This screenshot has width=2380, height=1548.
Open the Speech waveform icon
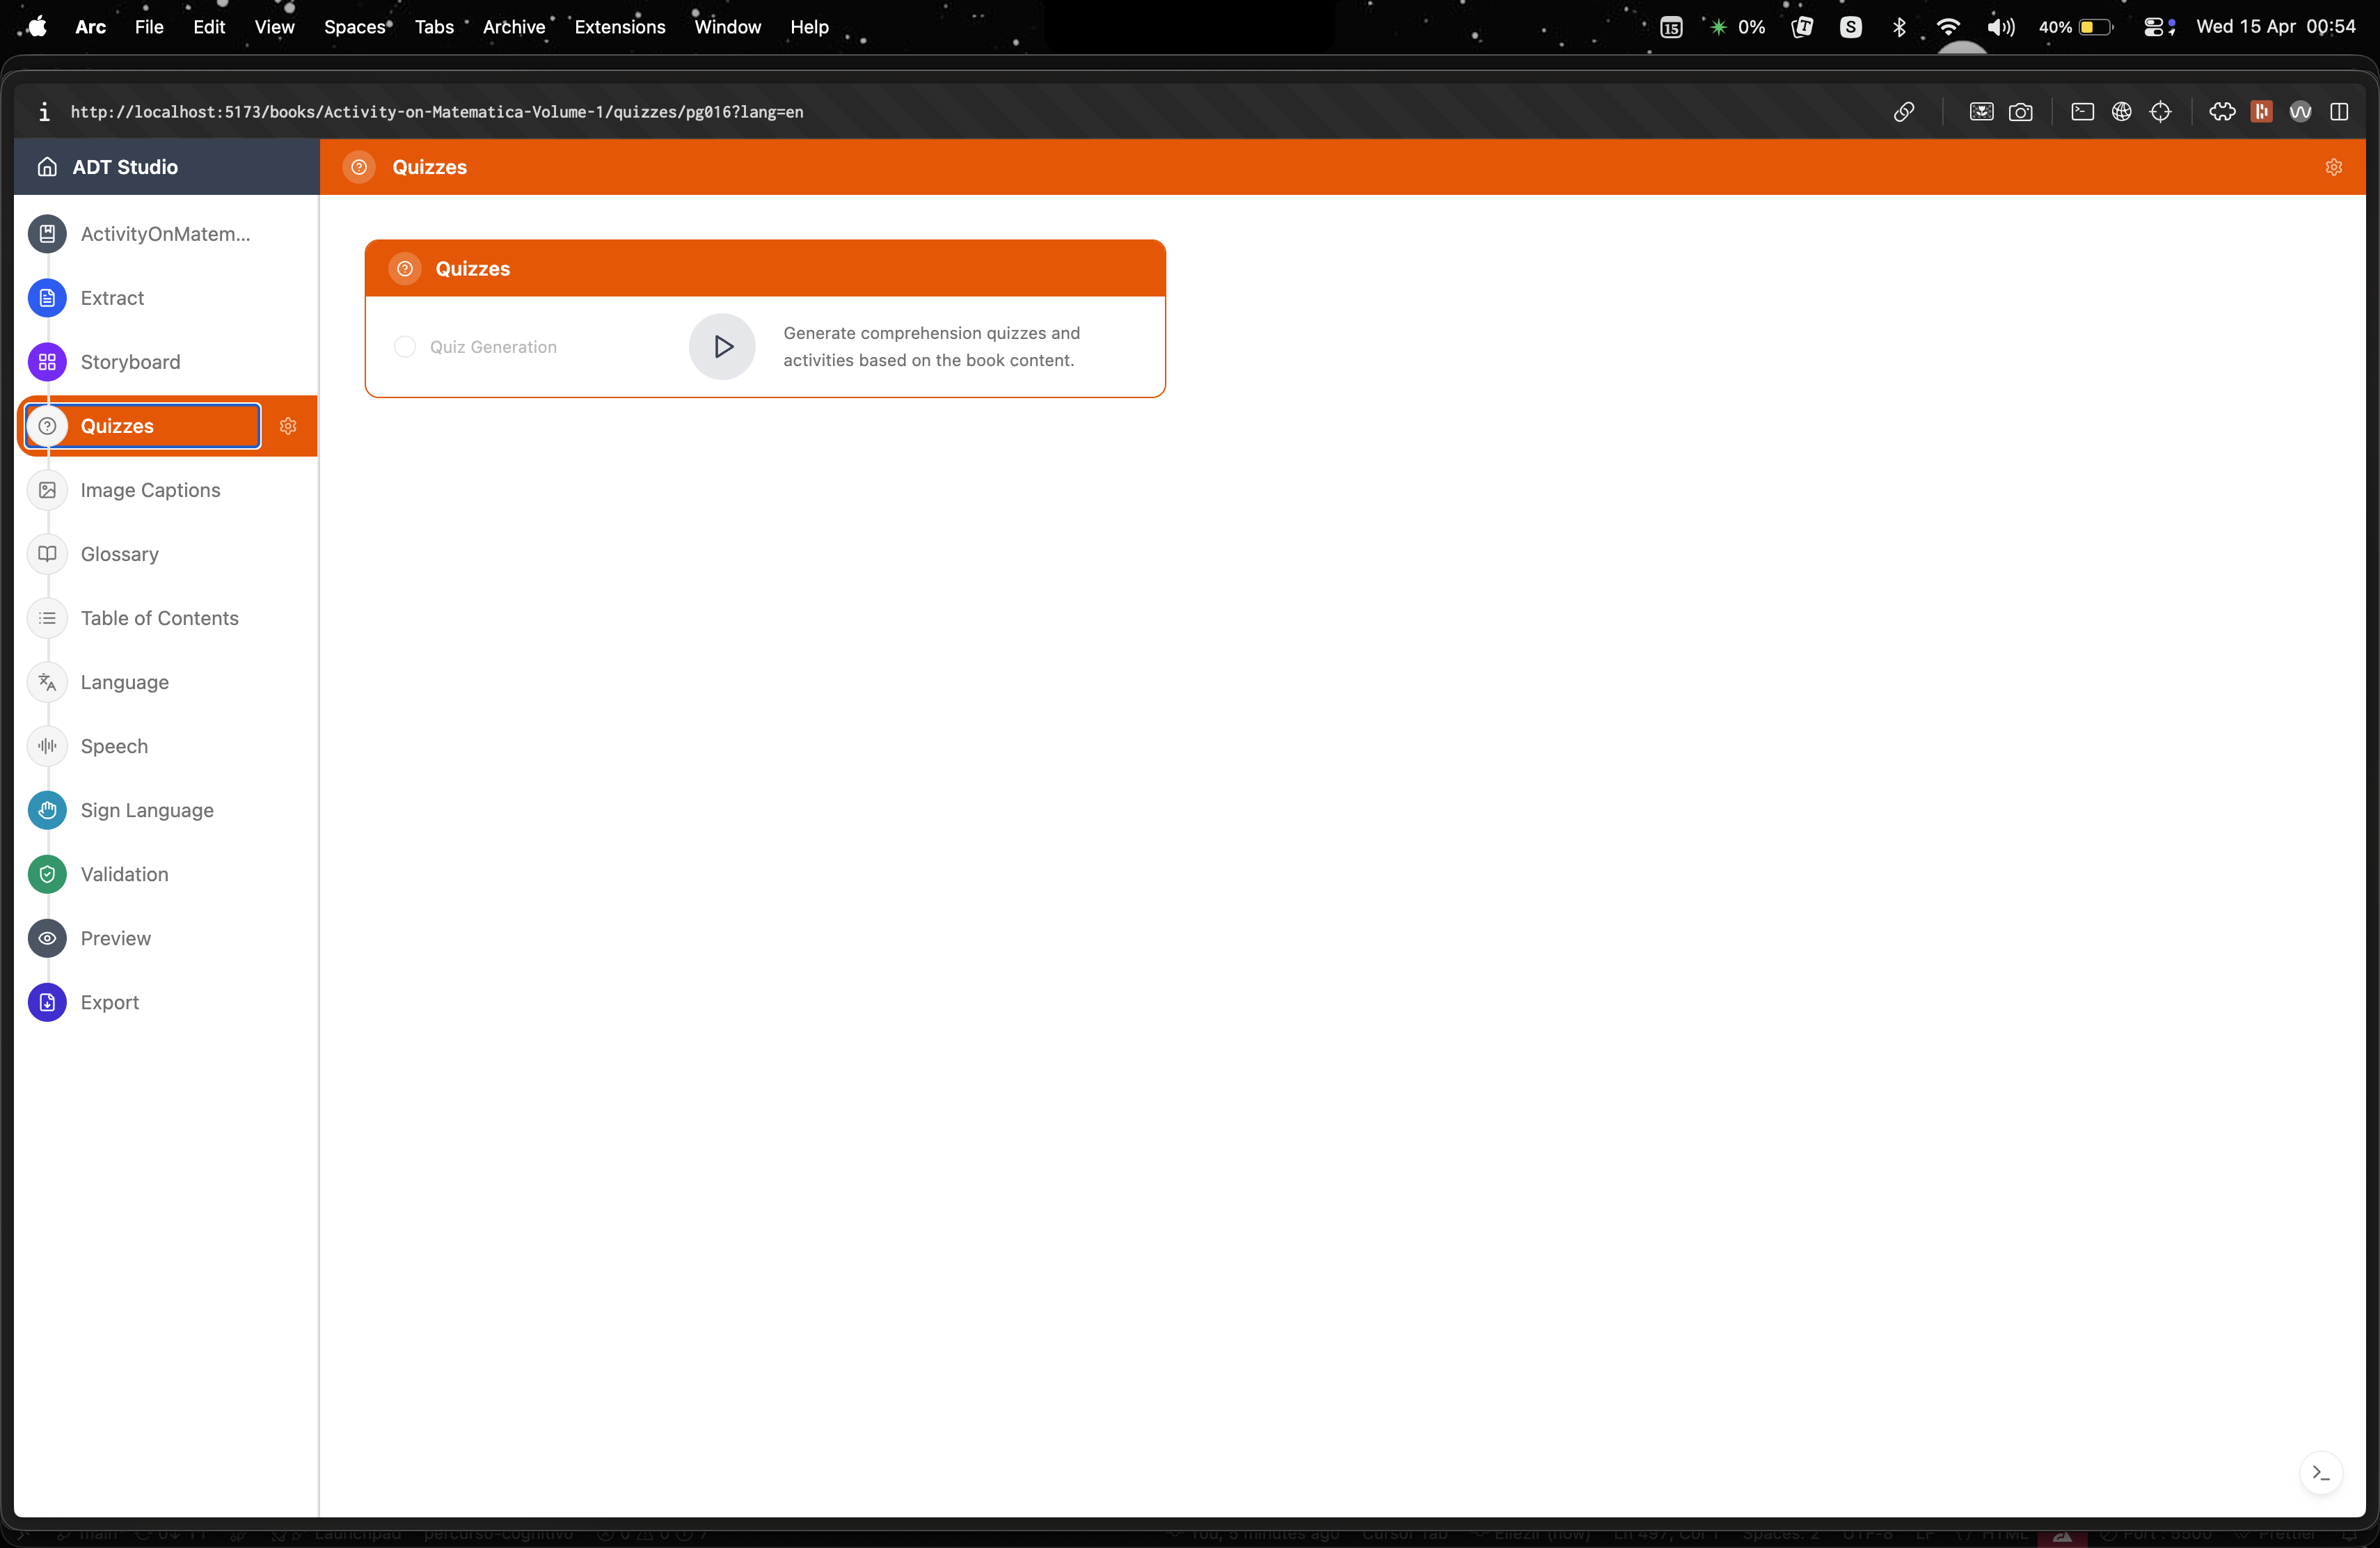(x=47, y=746)
